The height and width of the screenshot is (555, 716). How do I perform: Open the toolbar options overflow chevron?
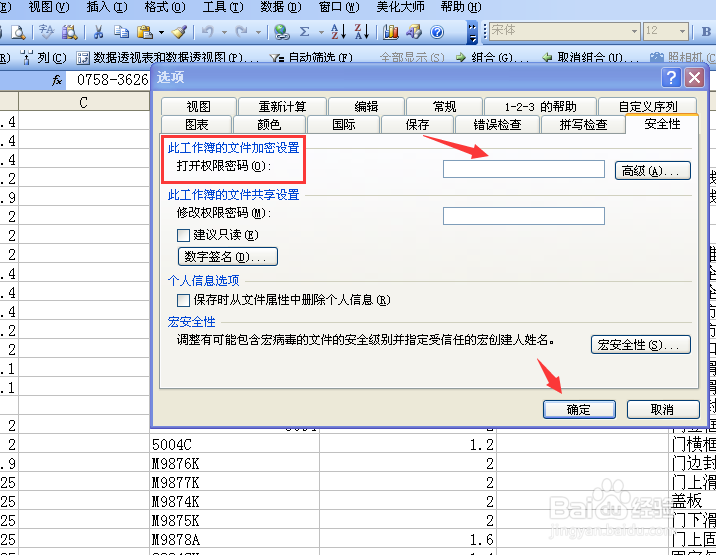click(473, 32)
